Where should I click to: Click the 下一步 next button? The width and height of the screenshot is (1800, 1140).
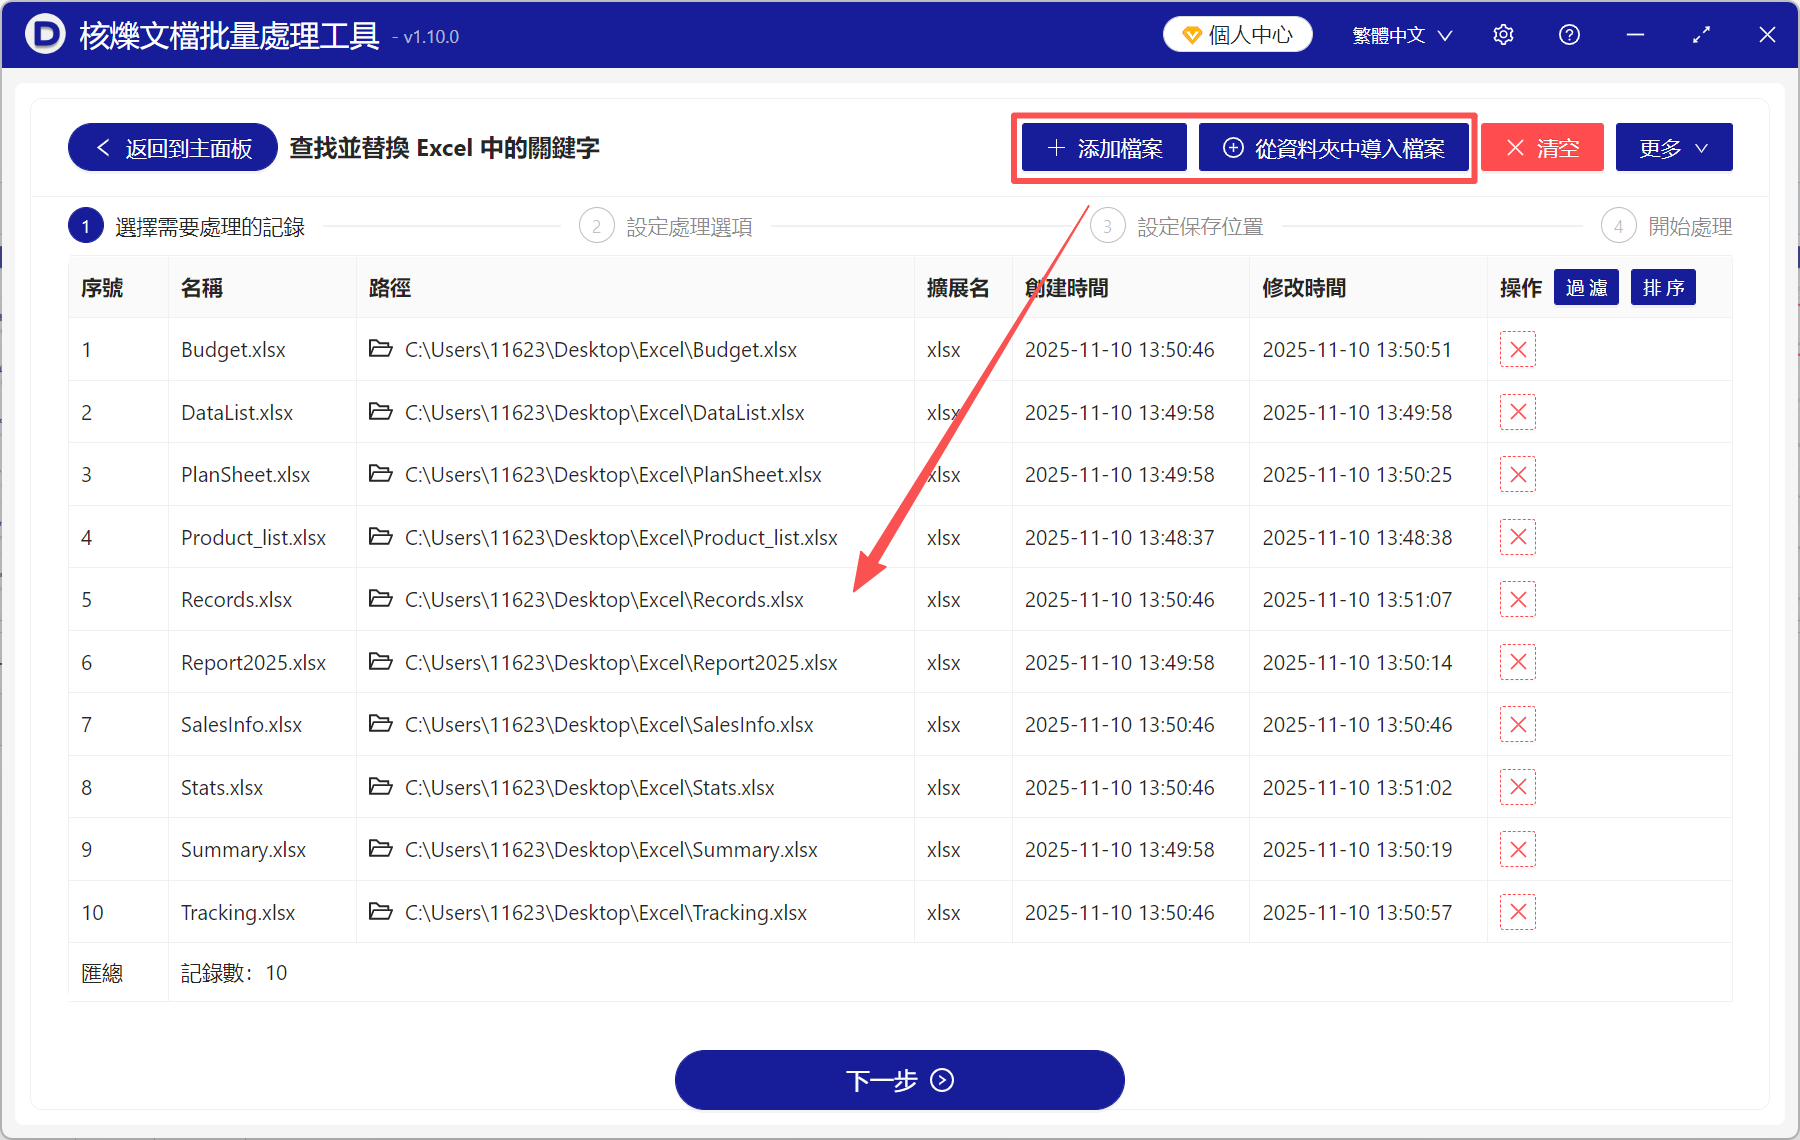click(899, 1080)
